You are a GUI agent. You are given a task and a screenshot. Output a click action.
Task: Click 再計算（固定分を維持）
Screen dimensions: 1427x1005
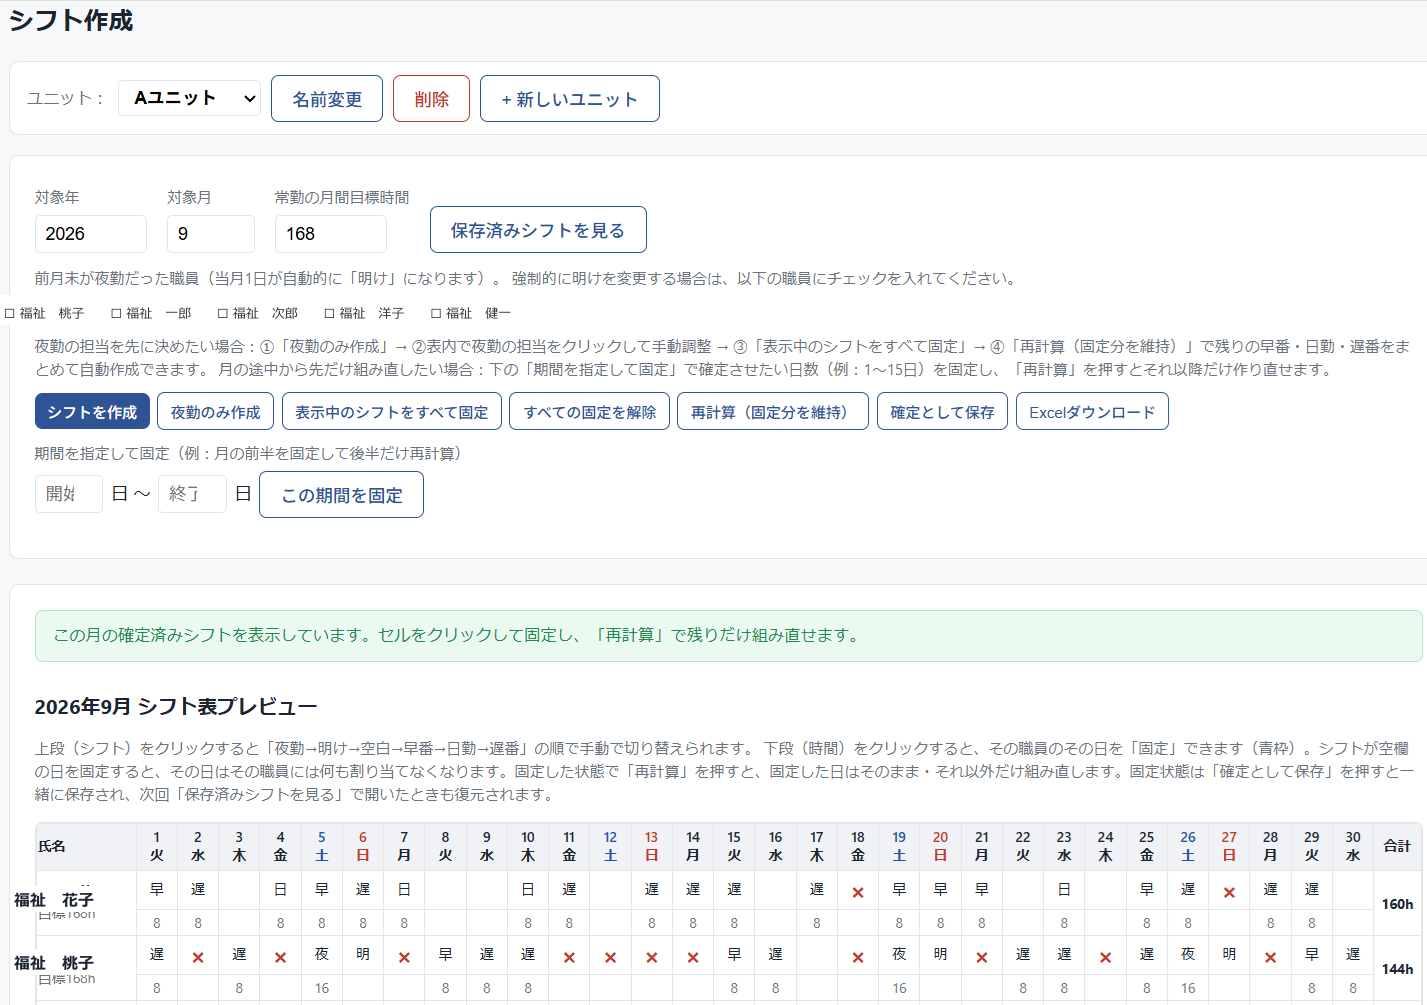pos(773,412)
